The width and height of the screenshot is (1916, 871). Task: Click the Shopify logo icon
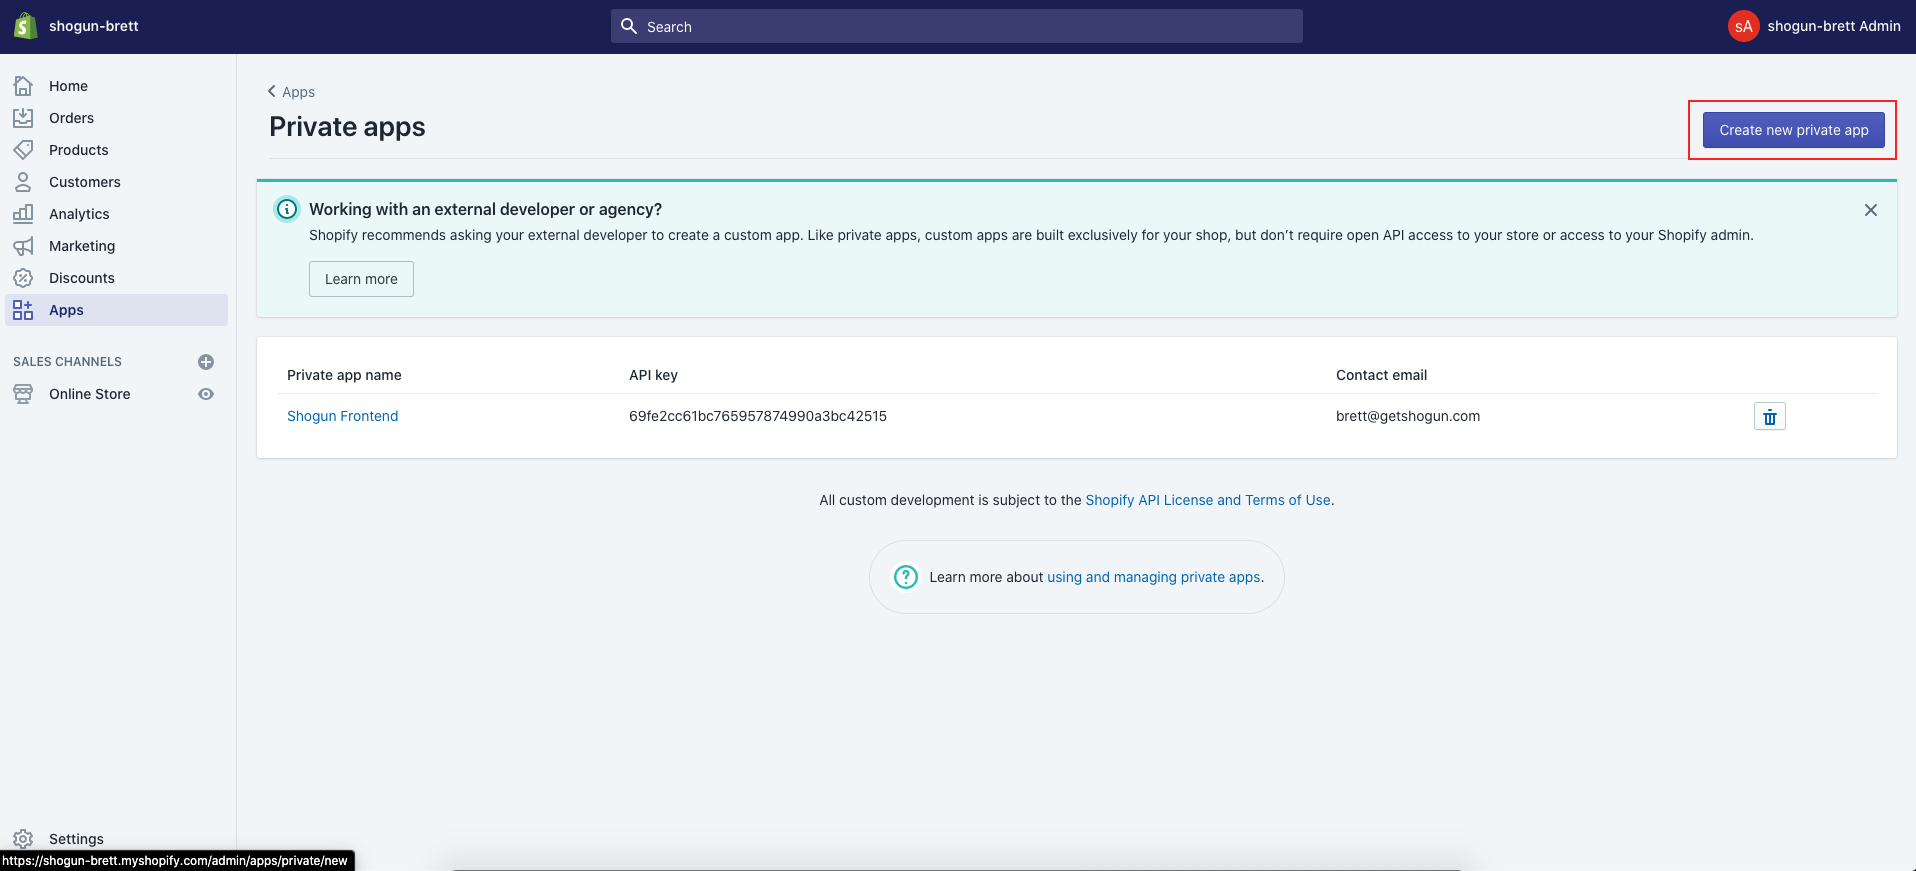pos(25,26)
